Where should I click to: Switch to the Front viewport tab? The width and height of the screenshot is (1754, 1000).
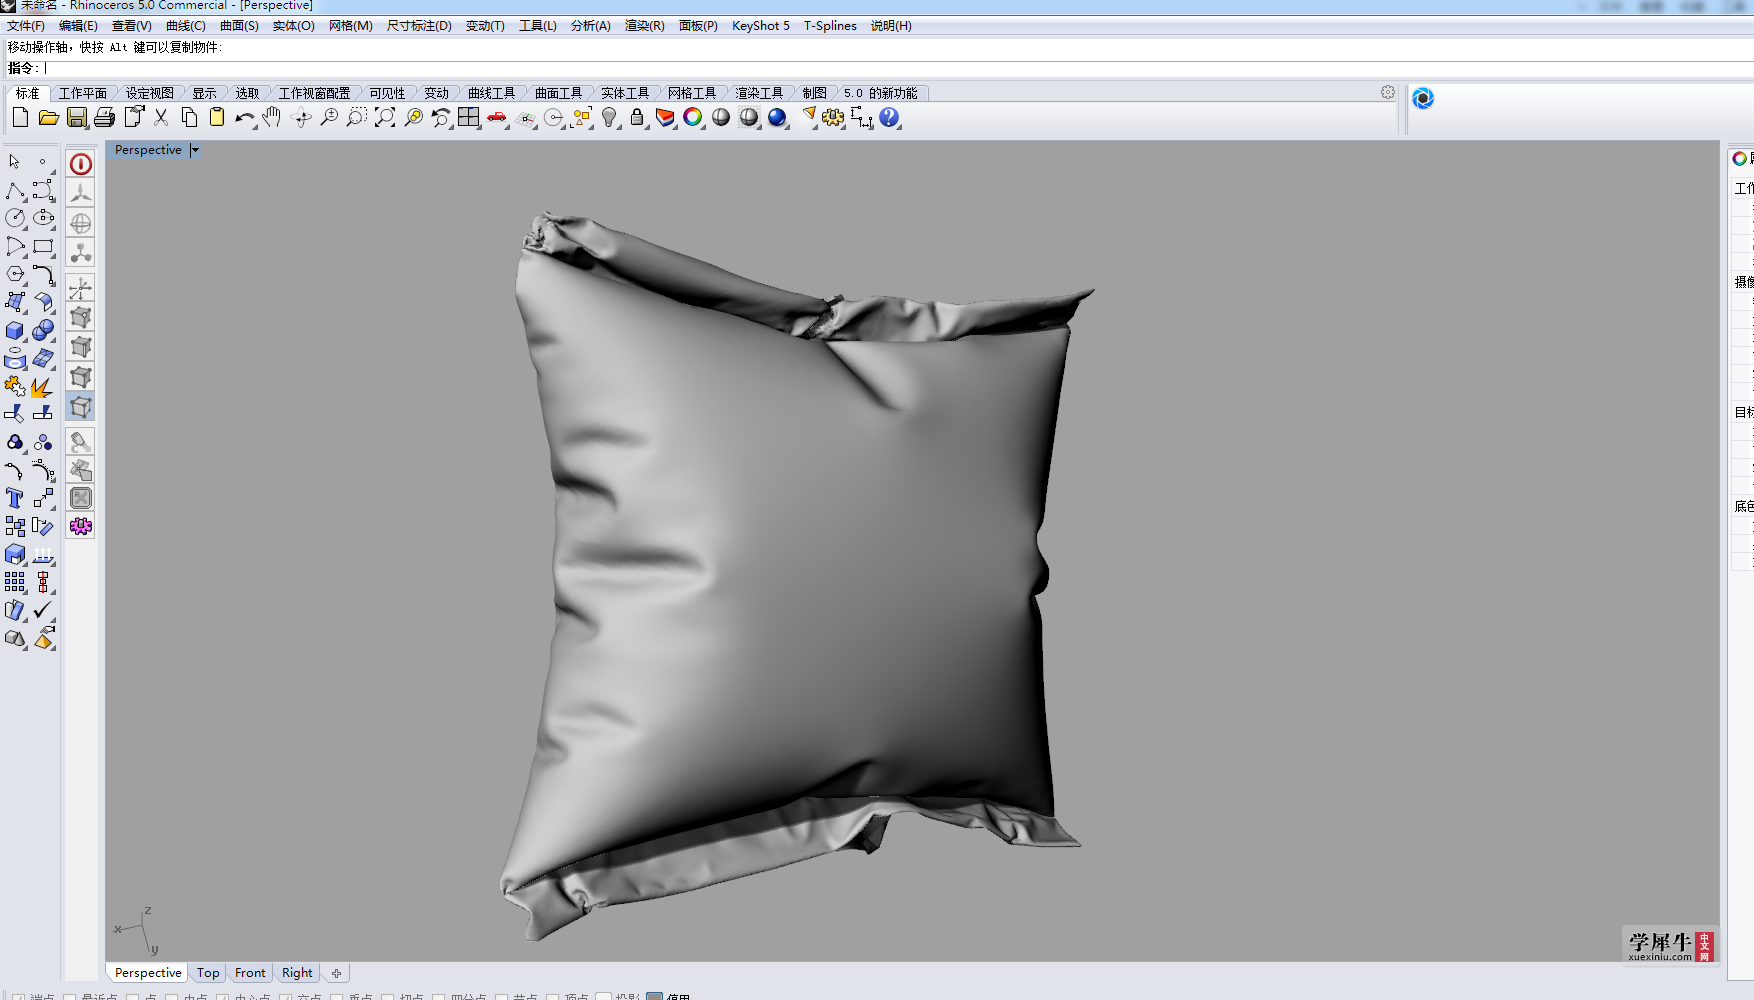(x=250, y=973)
